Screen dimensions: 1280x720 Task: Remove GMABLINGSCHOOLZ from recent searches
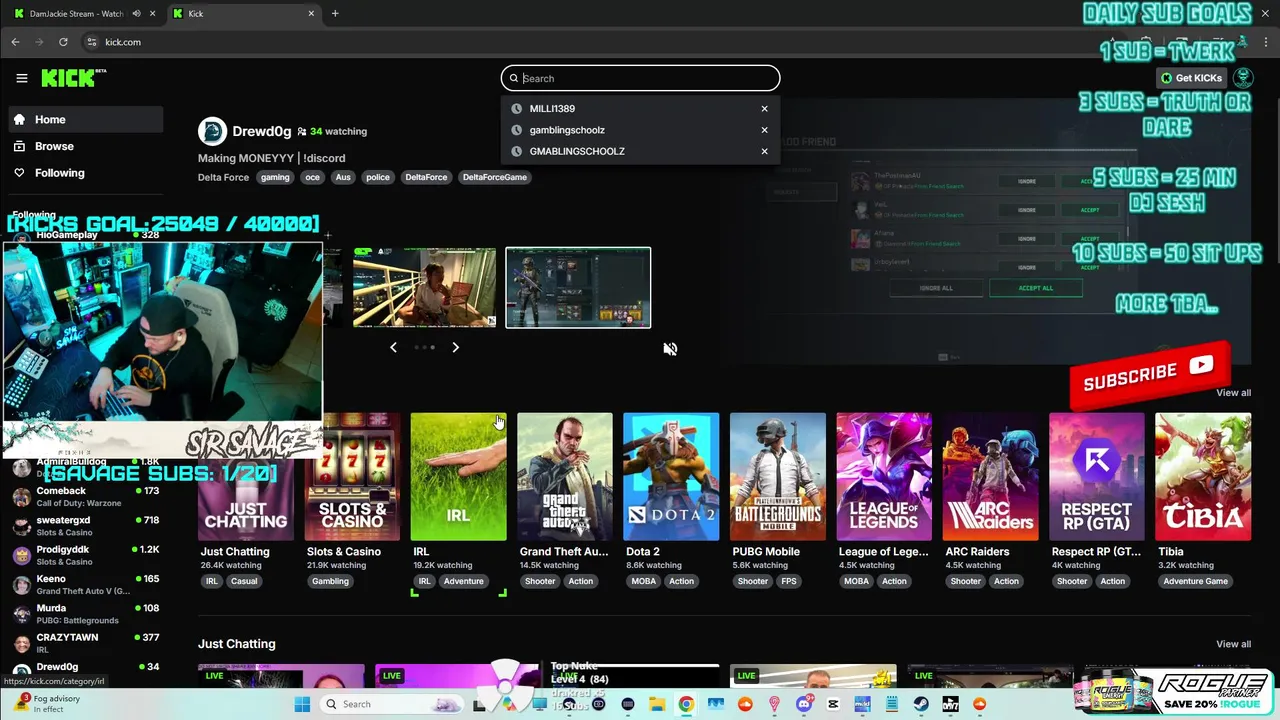pos(764,151)
